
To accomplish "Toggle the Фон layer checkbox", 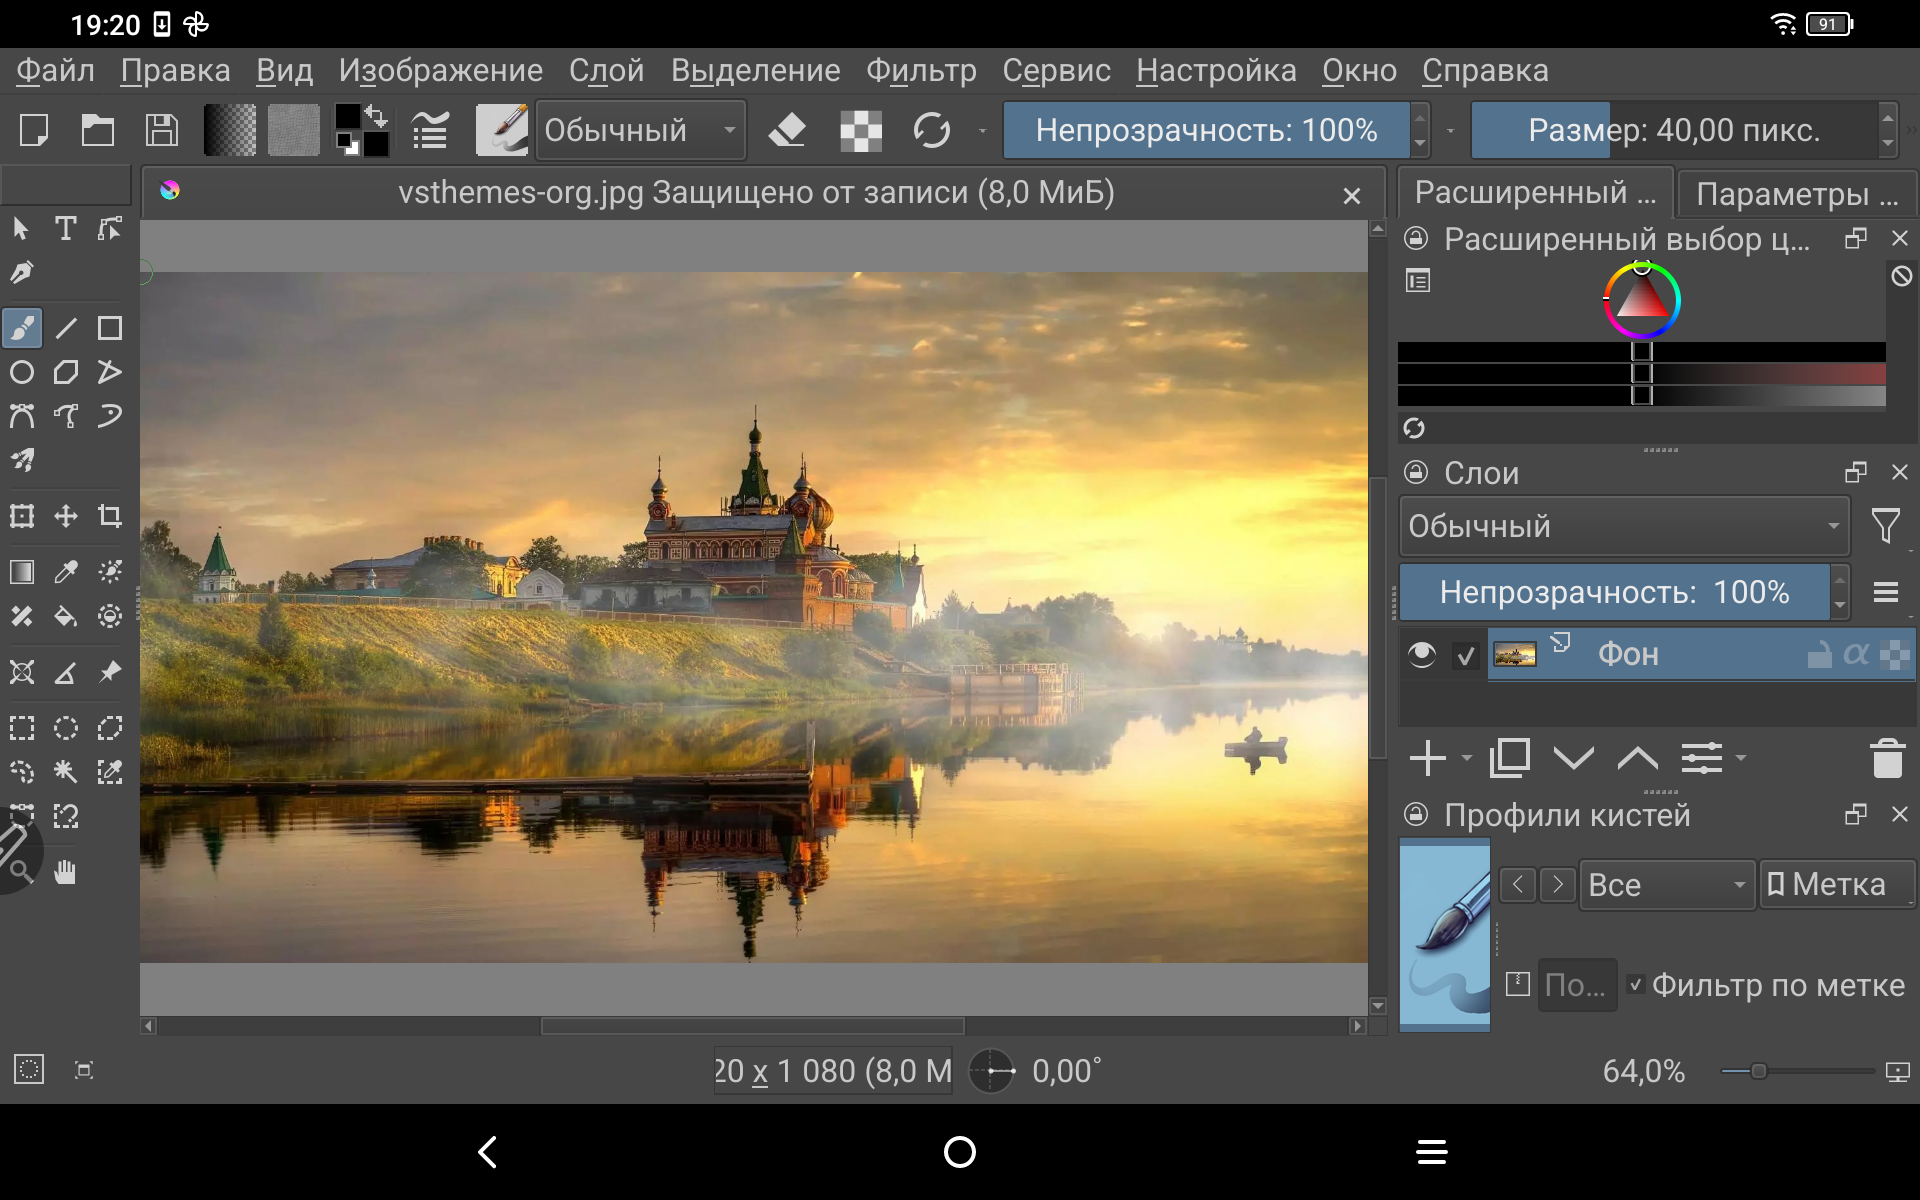I will [1466, 656].
